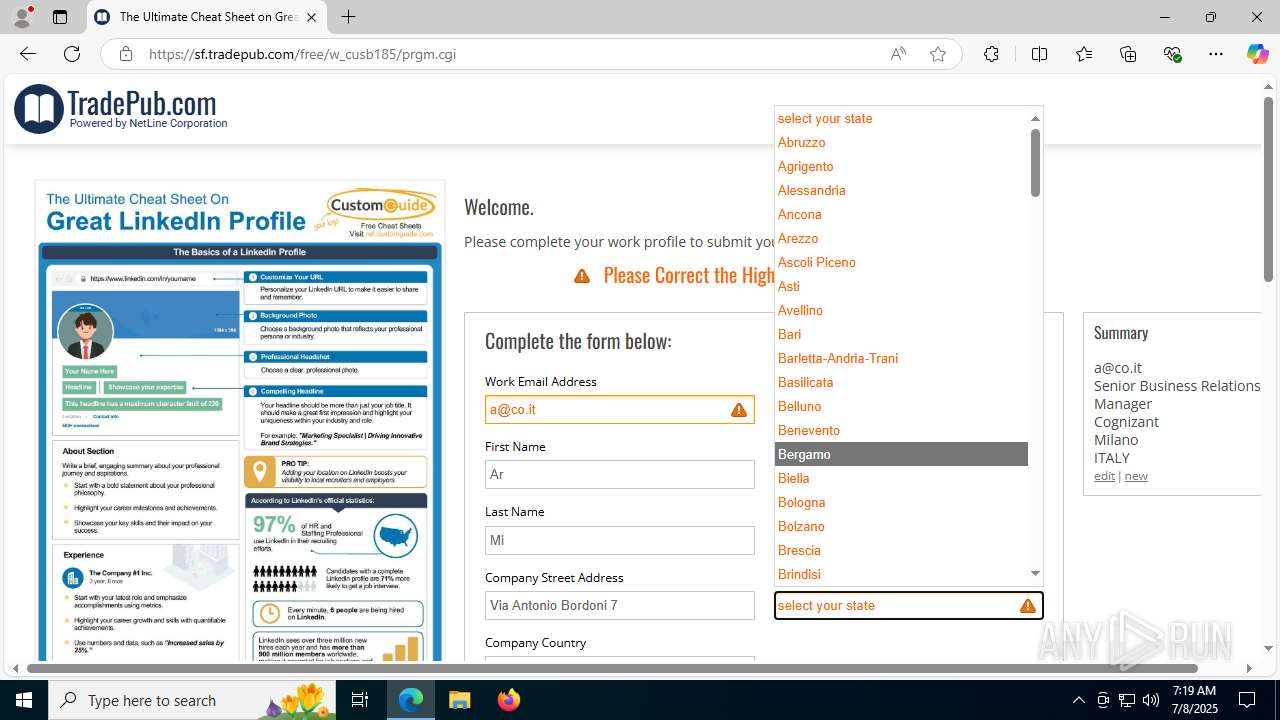Click the LinkedIn cheat sheet thumbnail
Viewport: 1280px width, 720px height.
click(x=240, y=421)
